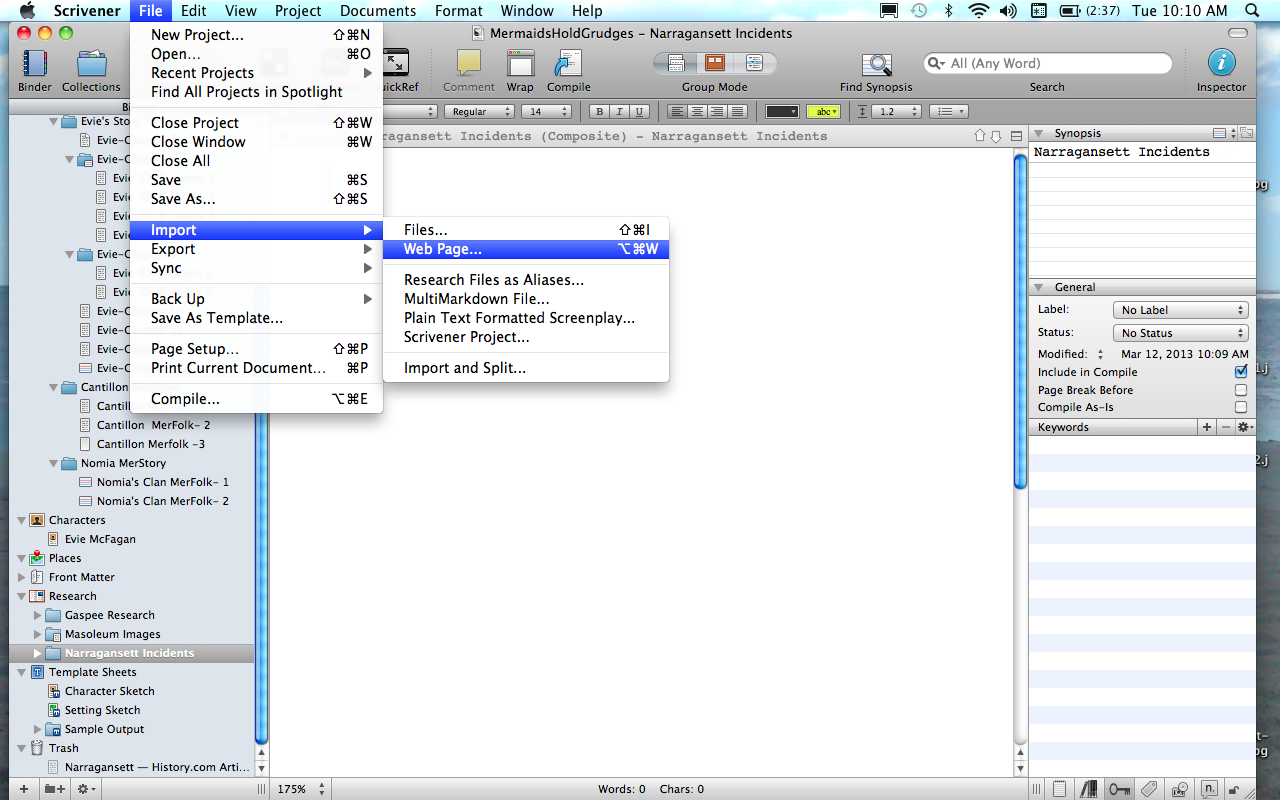The image size is (1280, 800).
Task: Check Compile As-Is checkbox
Action: (x=1241, y=407)
